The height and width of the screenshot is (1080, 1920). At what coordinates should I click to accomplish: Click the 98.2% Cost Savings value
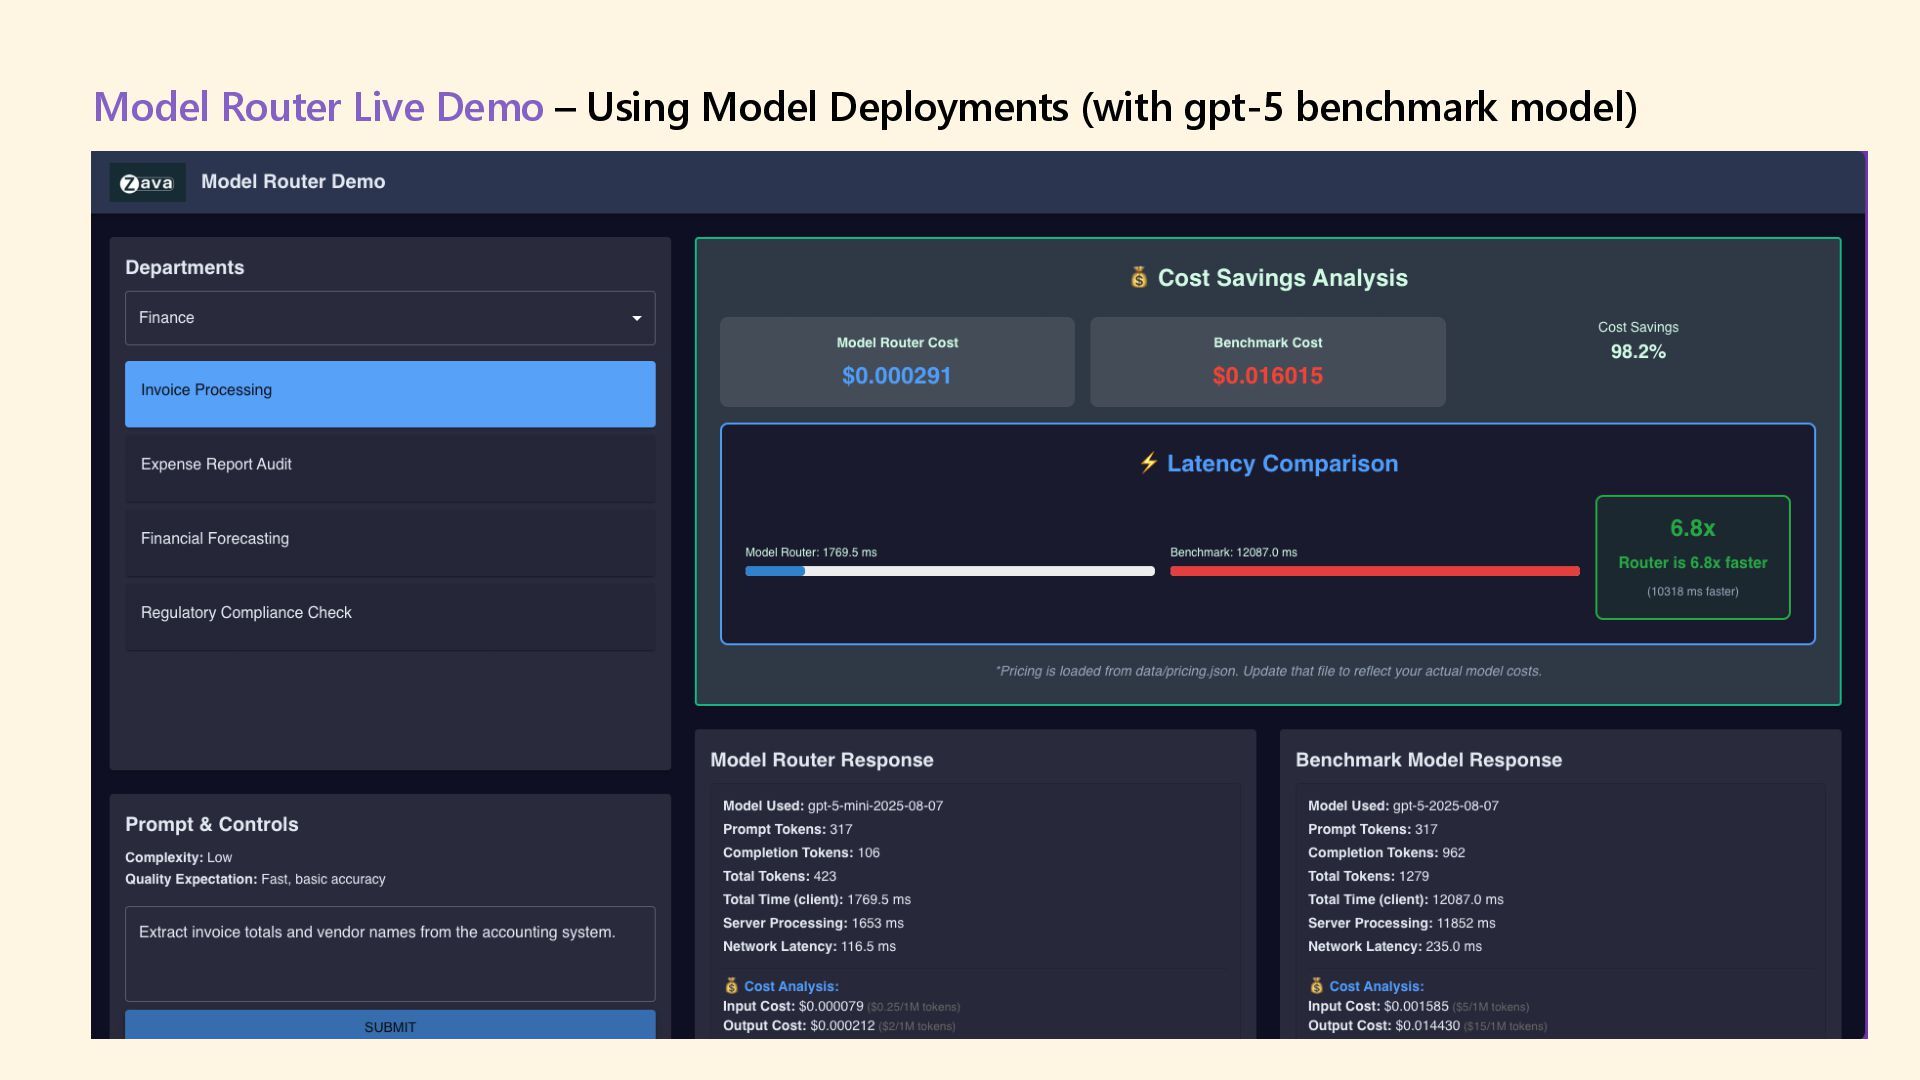[1637, 352]
